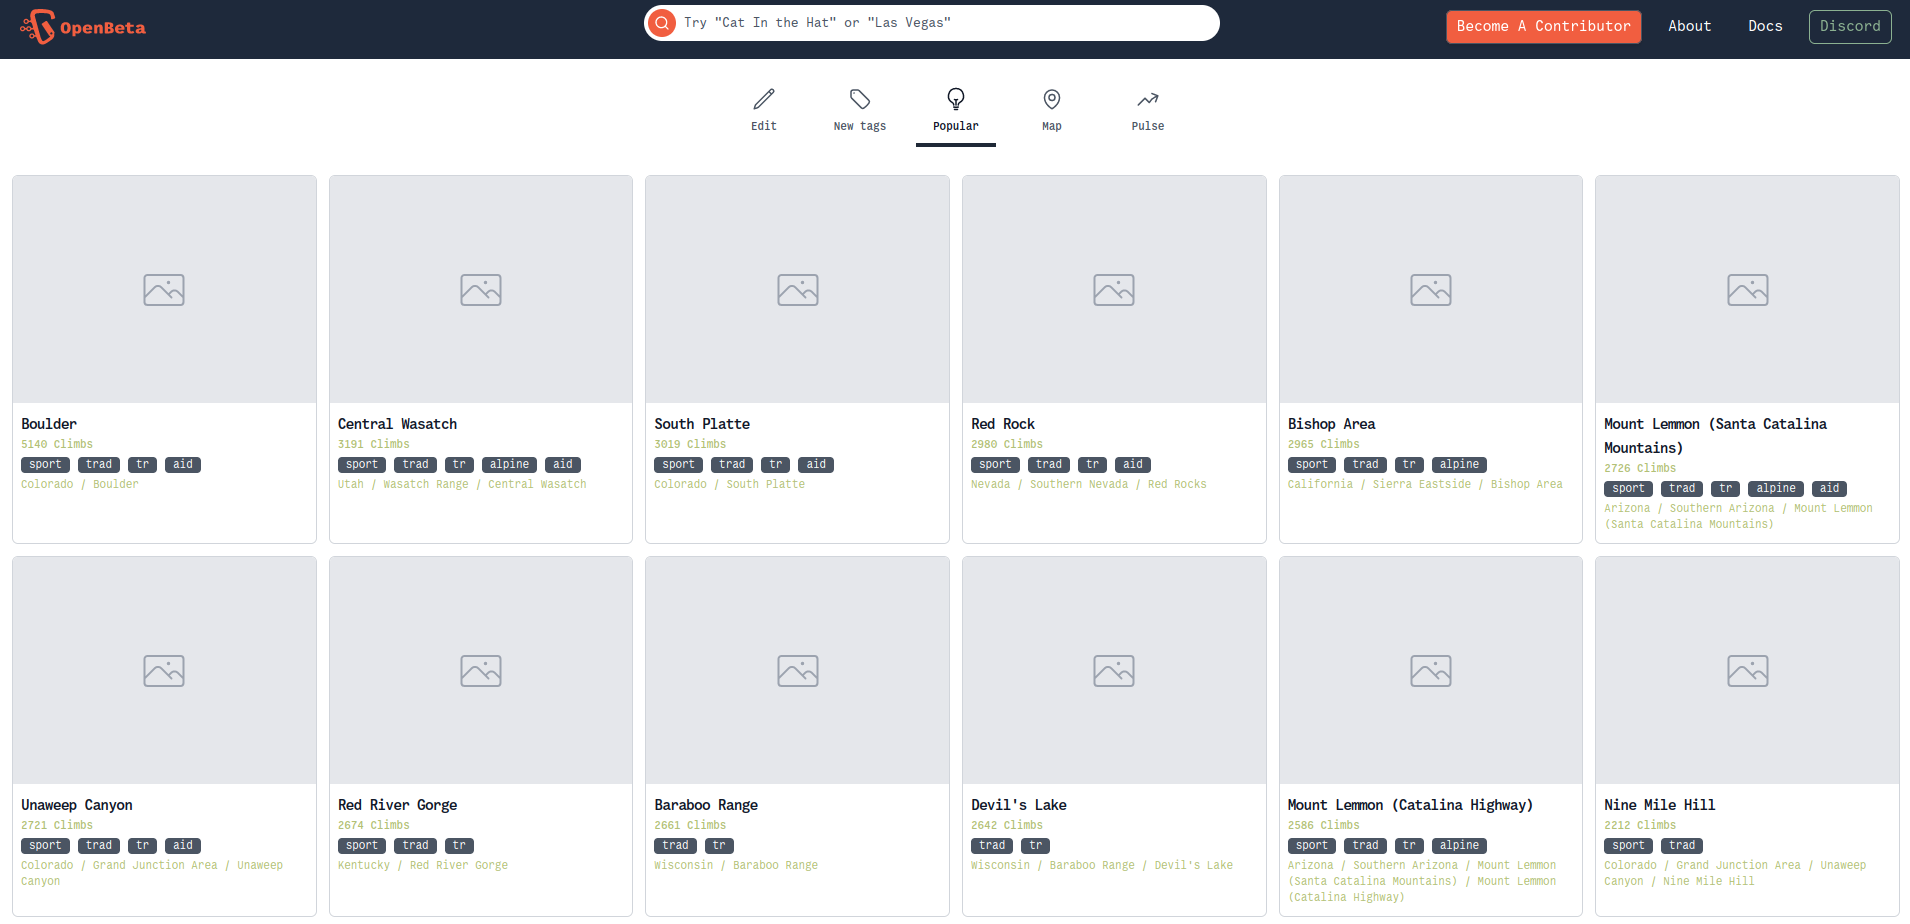Viewport: 1910px width, 924px height.
Task: Open the Pulse activity icon
Action: (1147, 99)
